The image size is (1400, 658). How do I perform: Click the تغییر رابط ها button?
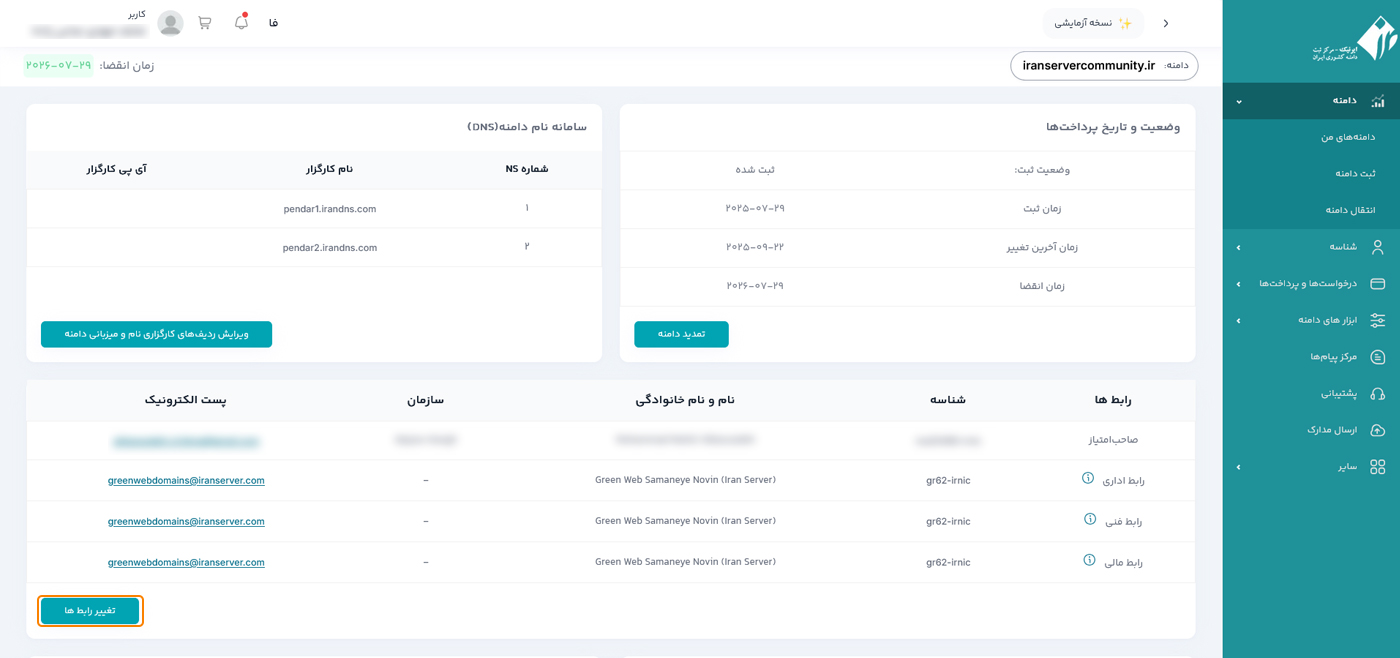pyautogui.click(x=90, y=611)
